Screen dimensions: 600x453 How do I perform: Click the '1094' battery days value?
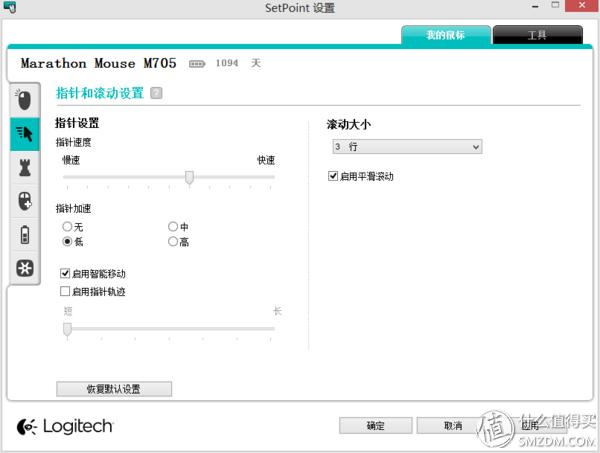[227, 63]
